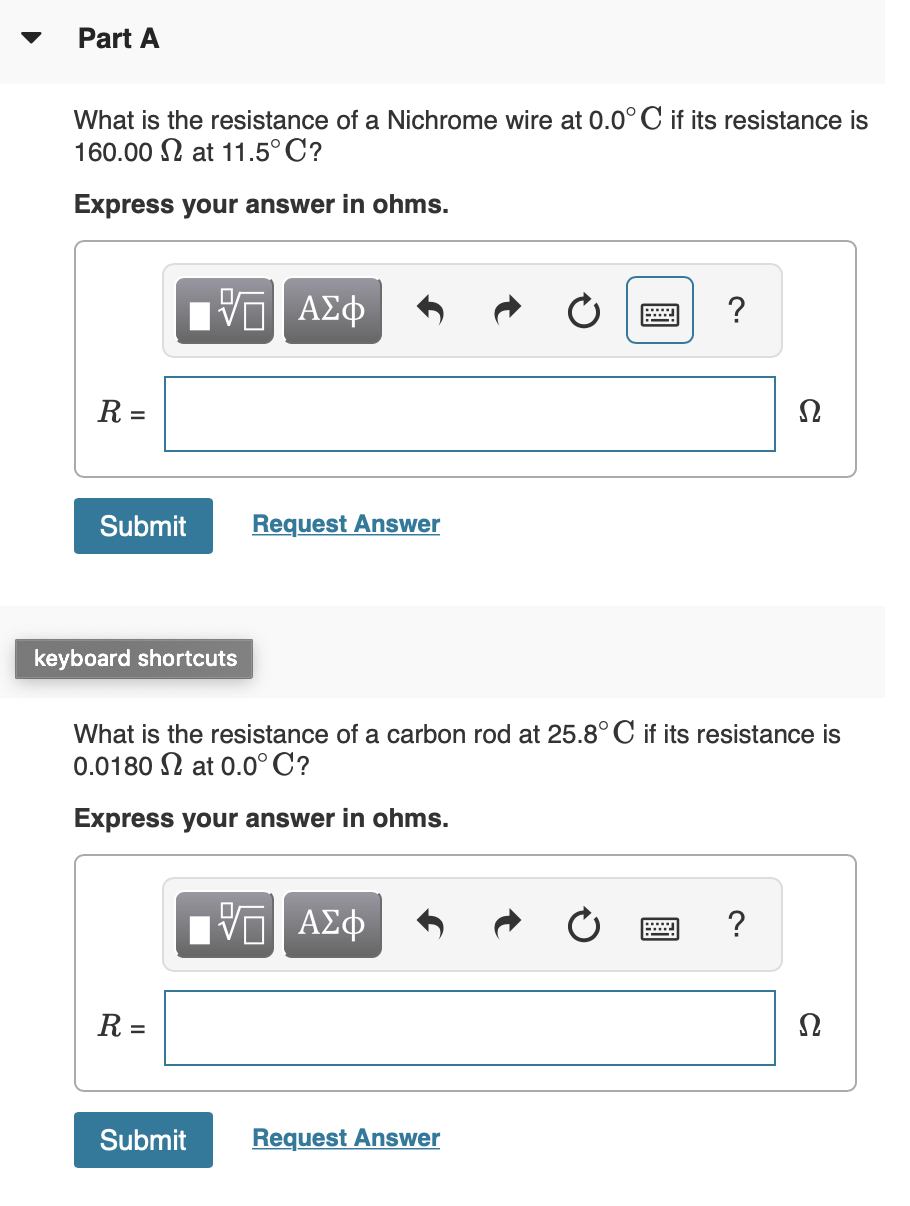Click Request Answer for the carbon rod question
Image resolution: width=910 pixels, height=1206 pixels.
(345, 1137)
